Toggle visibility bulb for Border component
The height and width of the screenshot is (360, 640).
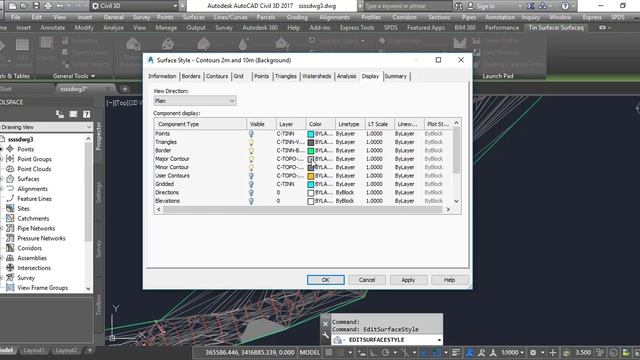251,151
